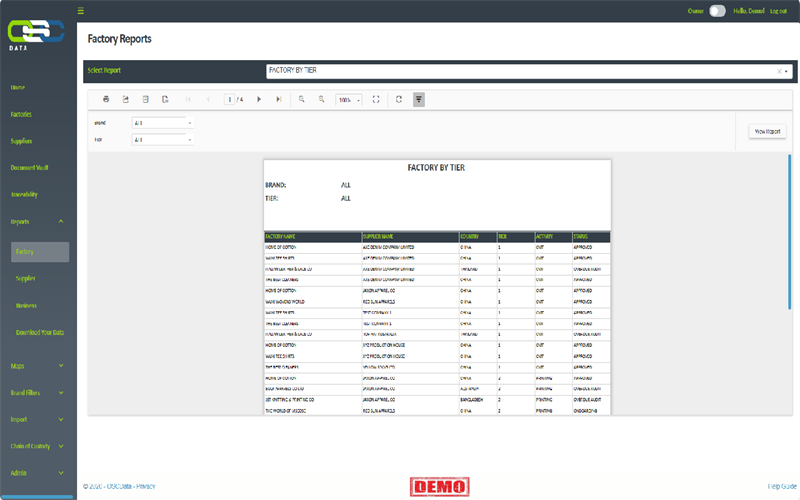Toggle the report parameters filter icon
Viewport: 800px width, 500px height.
pyautogui.click(x=419, y=99)
